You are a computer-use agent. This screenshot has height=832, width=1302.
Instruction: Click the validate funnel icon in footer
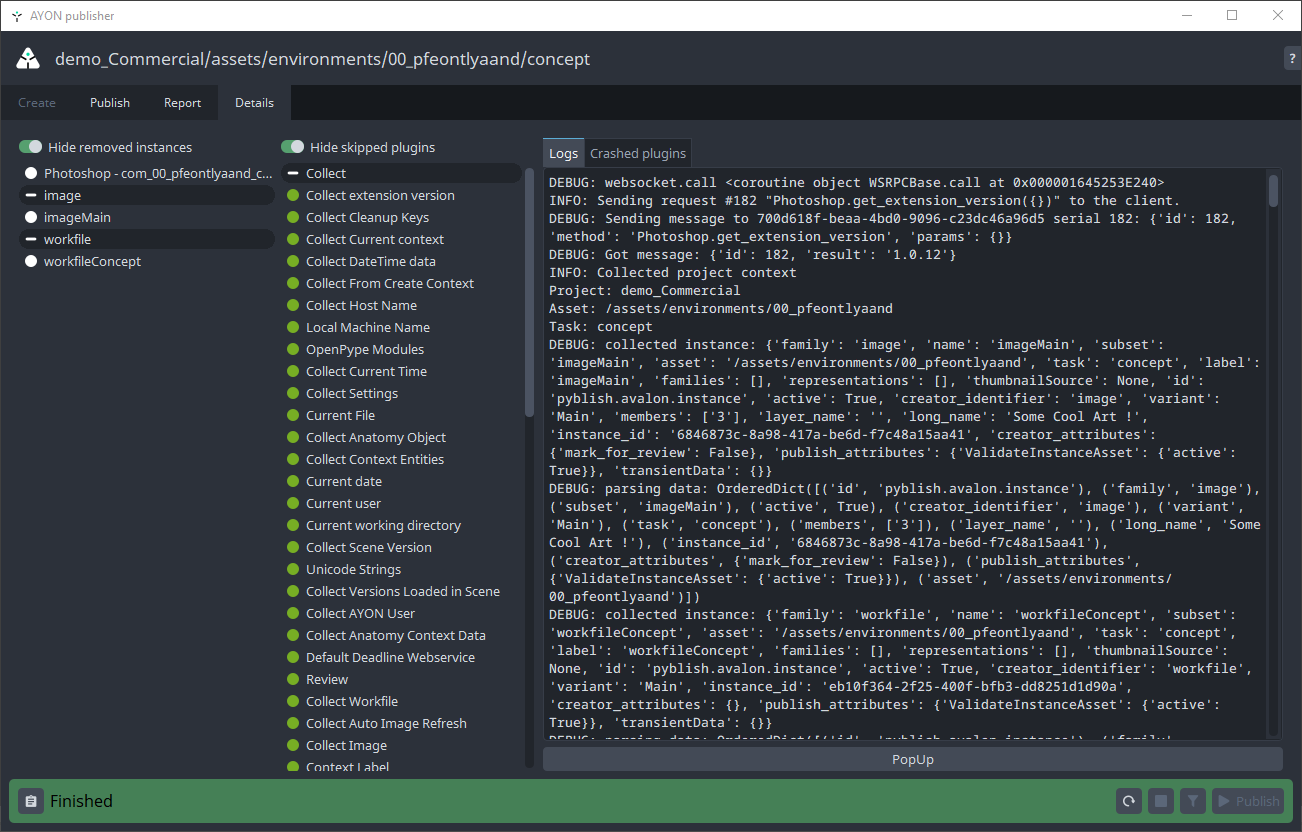pos(1191,801)
